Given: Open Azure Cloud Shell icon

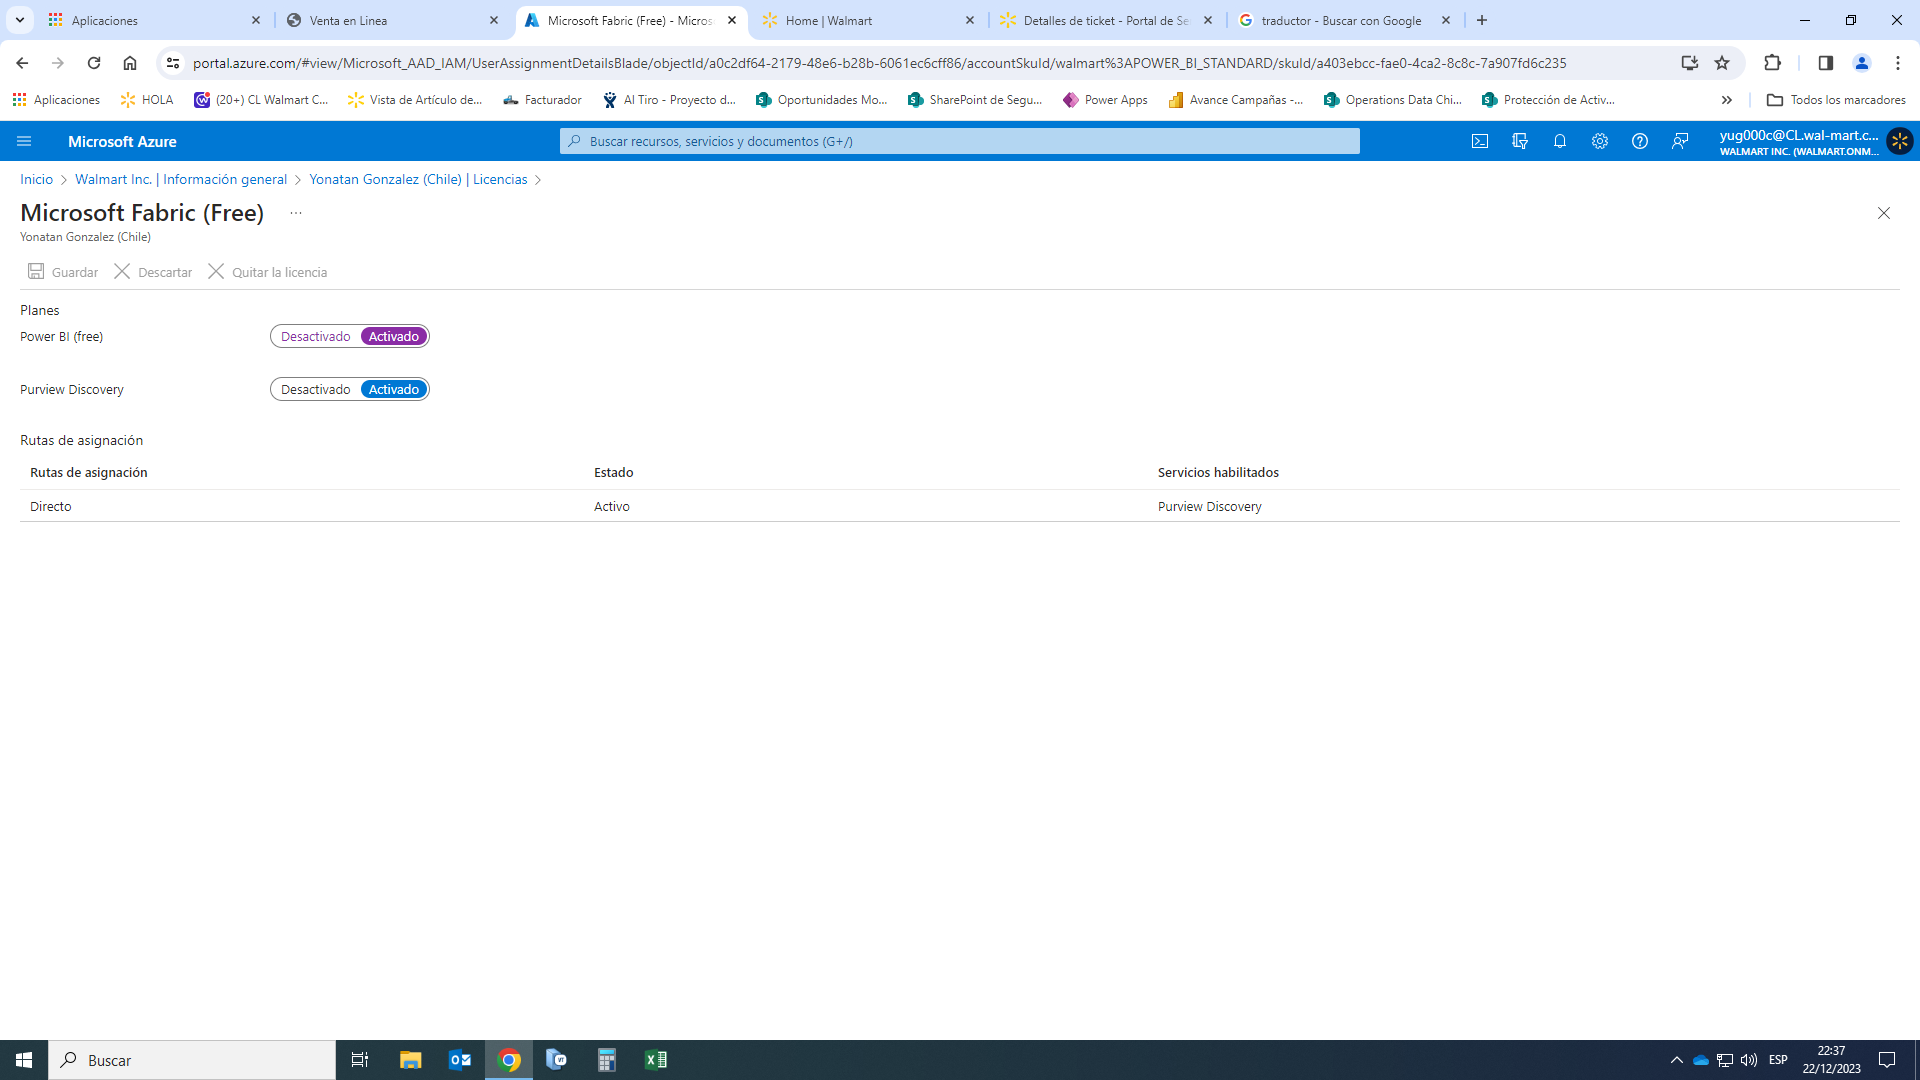Looking at the screenshot, I should [x=1480, y=141].
